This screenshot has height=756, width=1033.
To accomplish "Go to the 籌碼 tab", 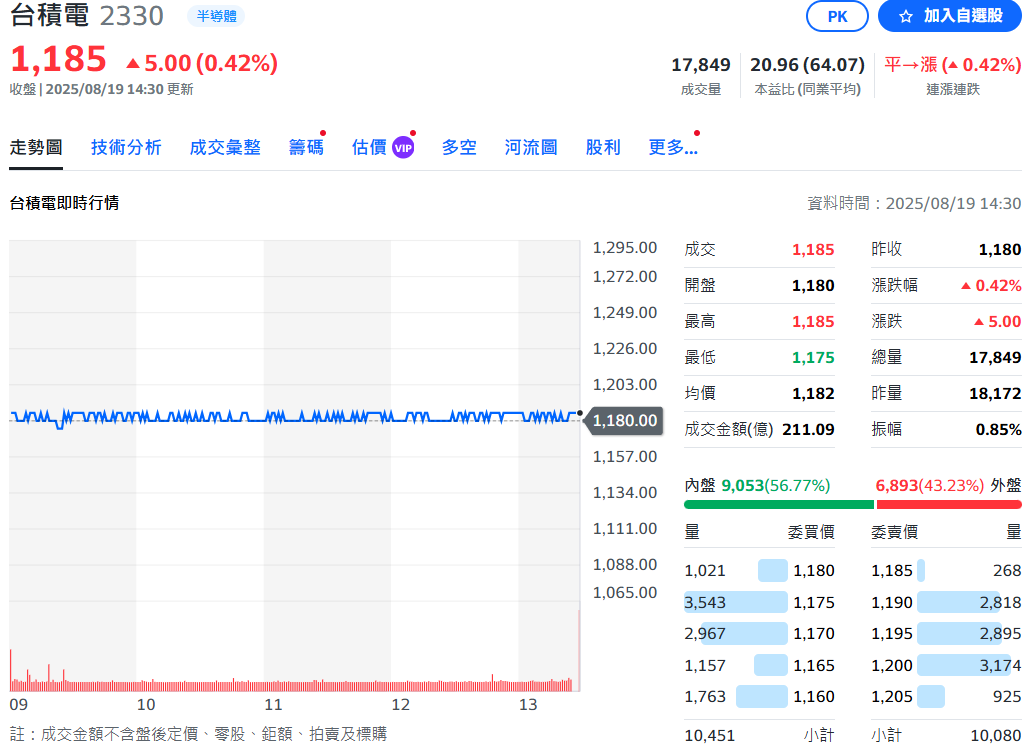I will point(306,148).
